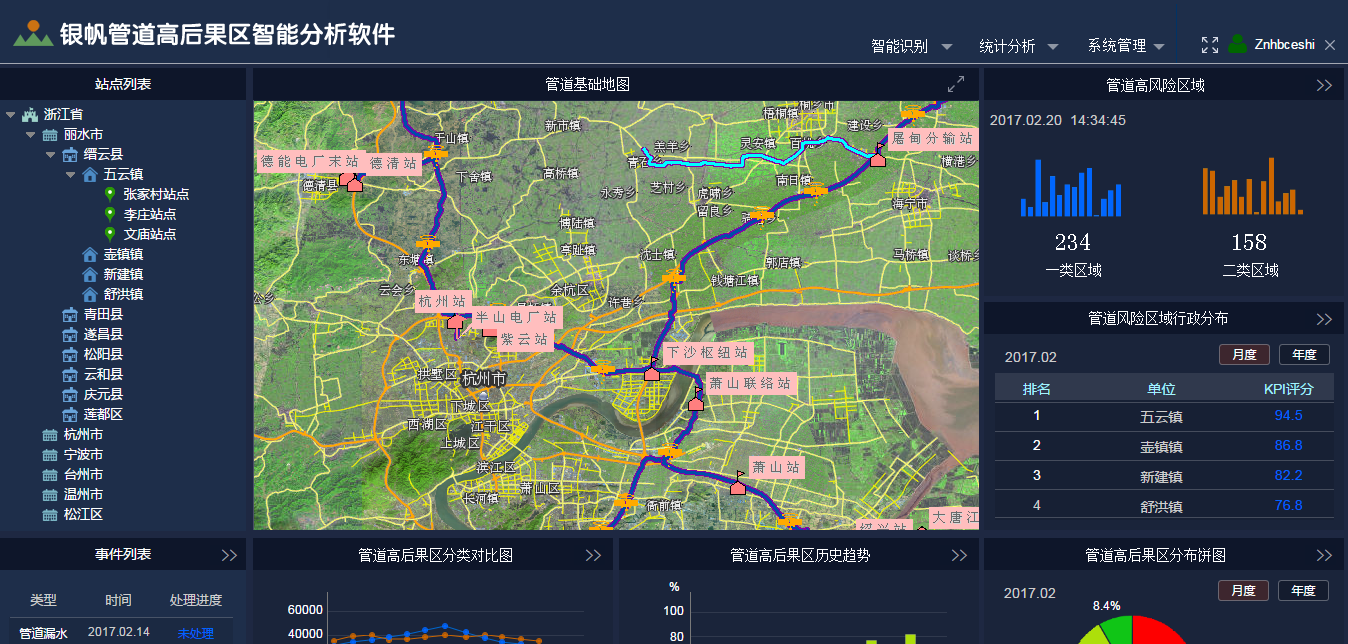
Task: Click the house icon next to 新建镇
Action: [x=90, y=274]
